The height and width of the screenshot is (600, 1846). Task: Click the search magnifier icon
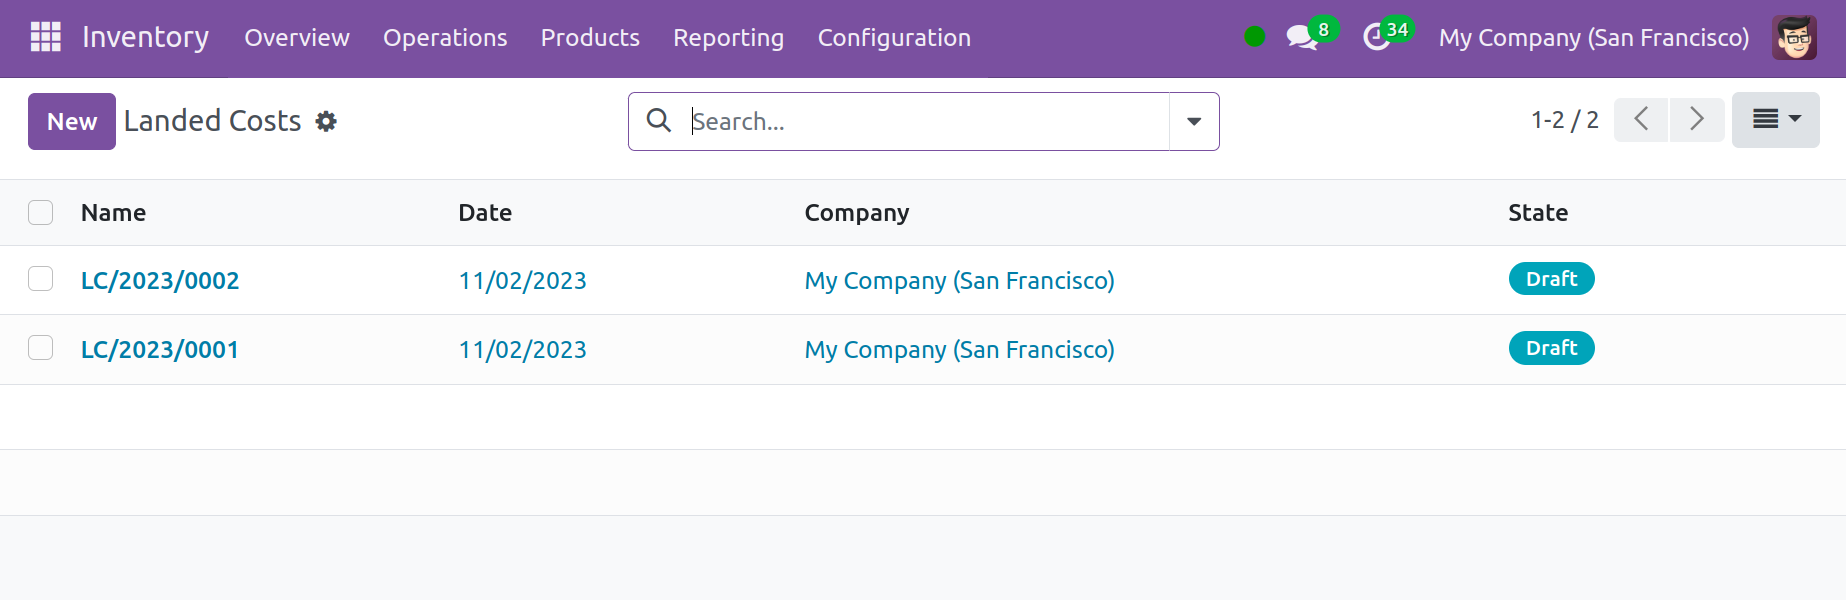coord(659,121)
